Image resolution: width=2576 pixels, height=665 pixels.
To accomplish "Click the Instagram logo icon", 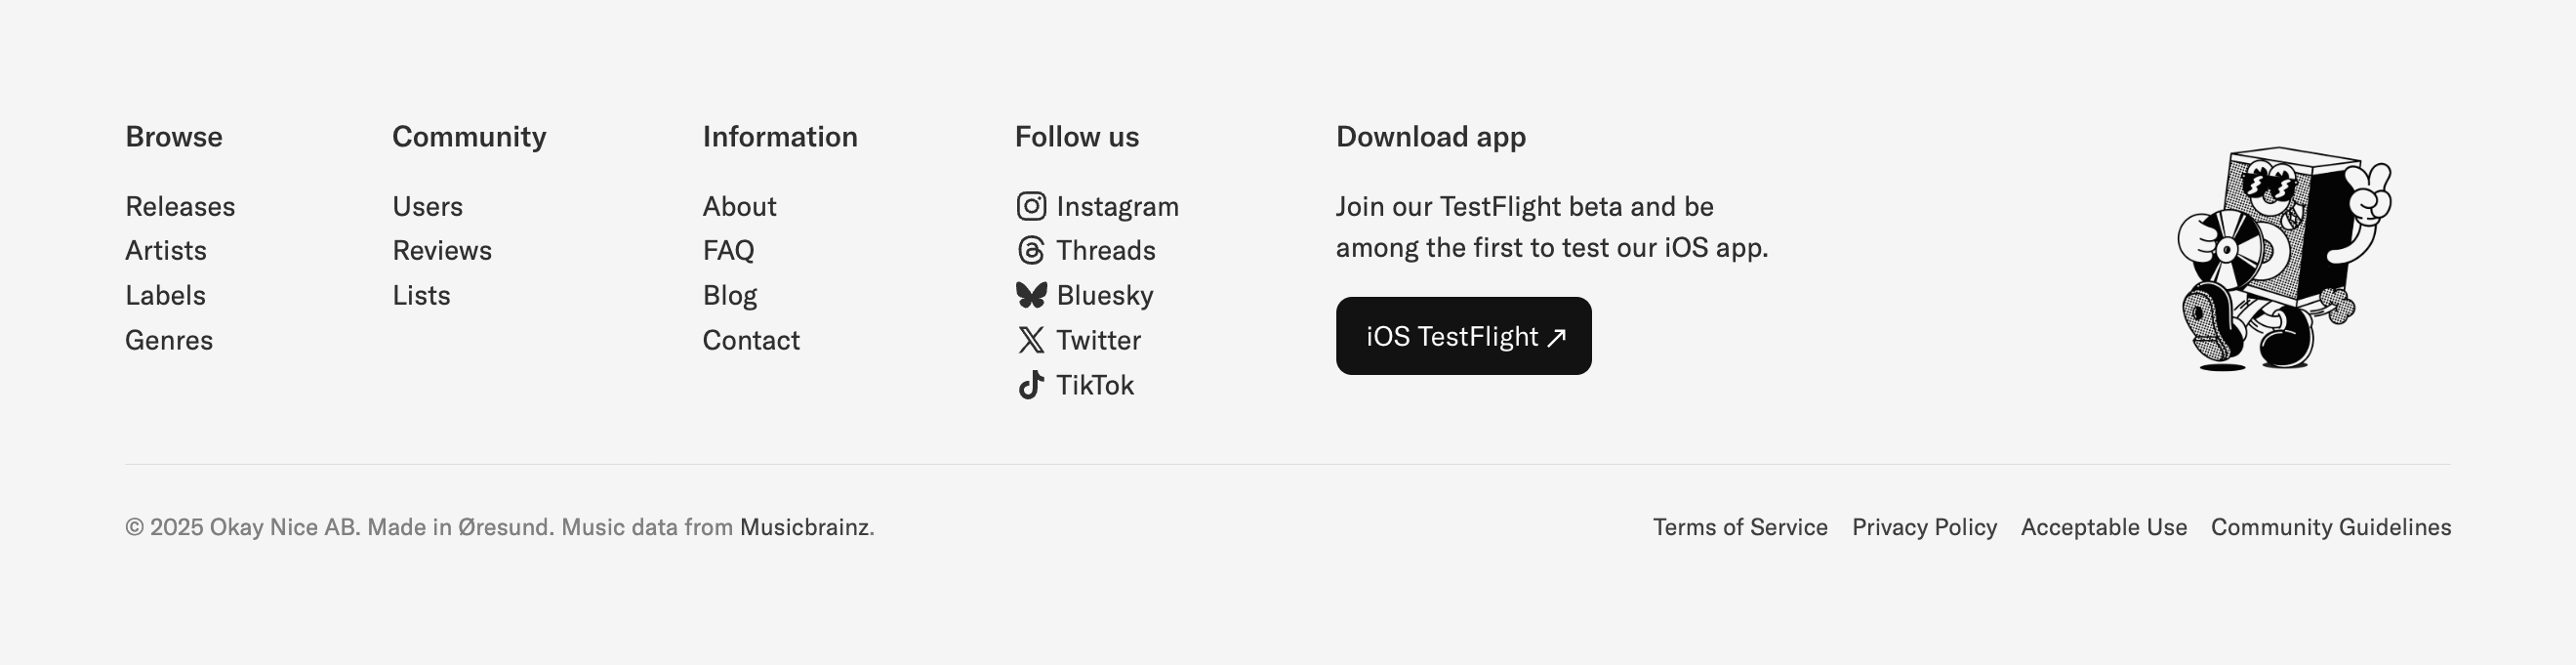I will pyautogui.click(x=1031, y=207).
